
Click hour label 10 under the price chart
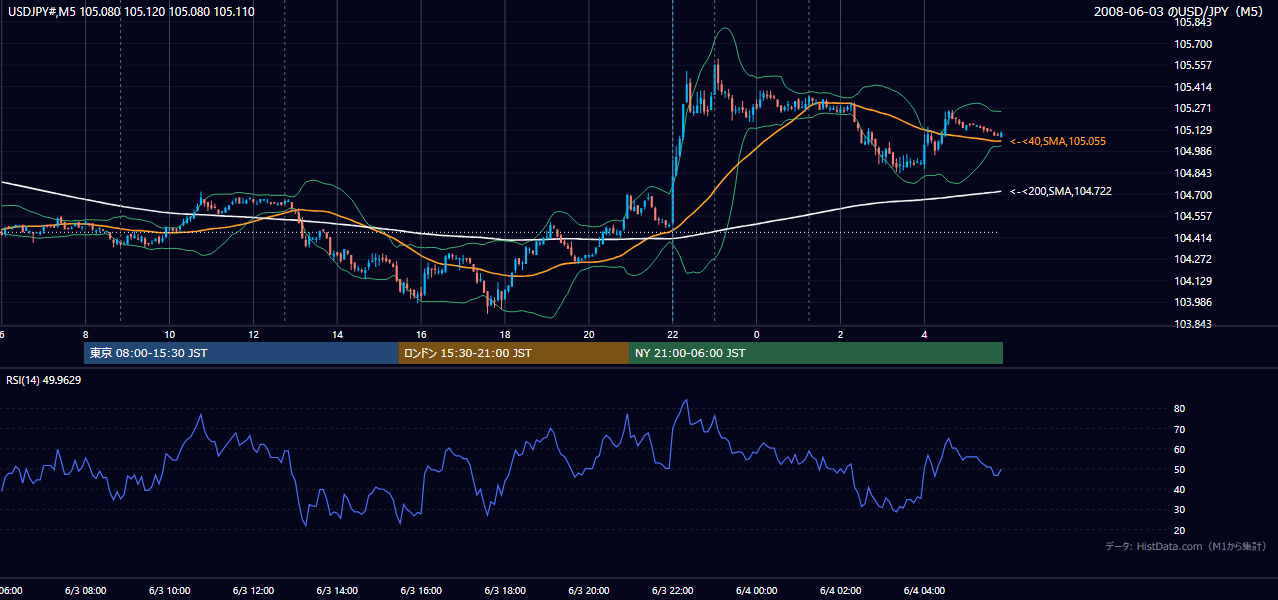click(170, 335)
